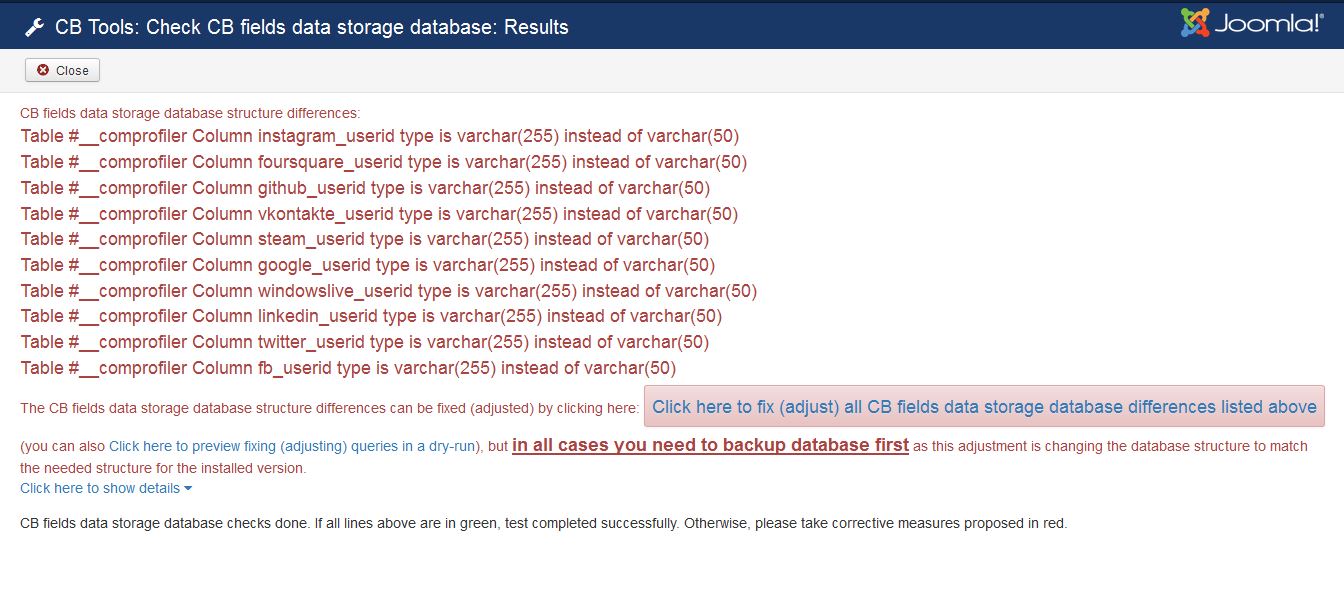Viewport: 1344px width, 593px height.
Task: Click the Joomla! logo
Action: pyautogui.click(x=1251, y=23)
